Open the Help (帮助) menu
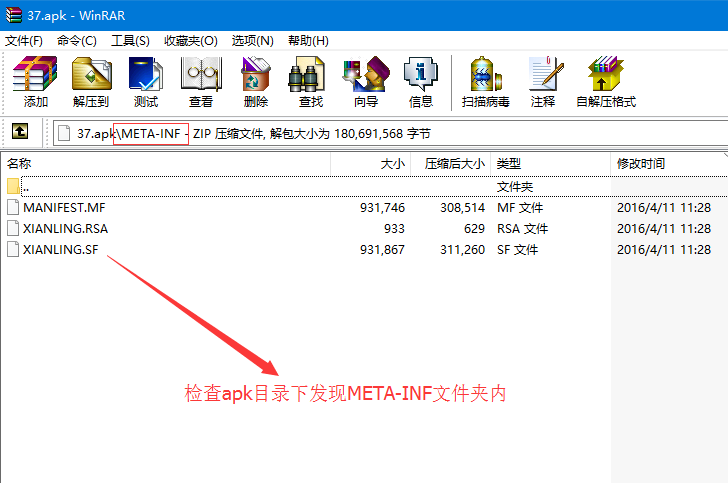Screen dimensions: 728x483 click(x=308, y=41)
